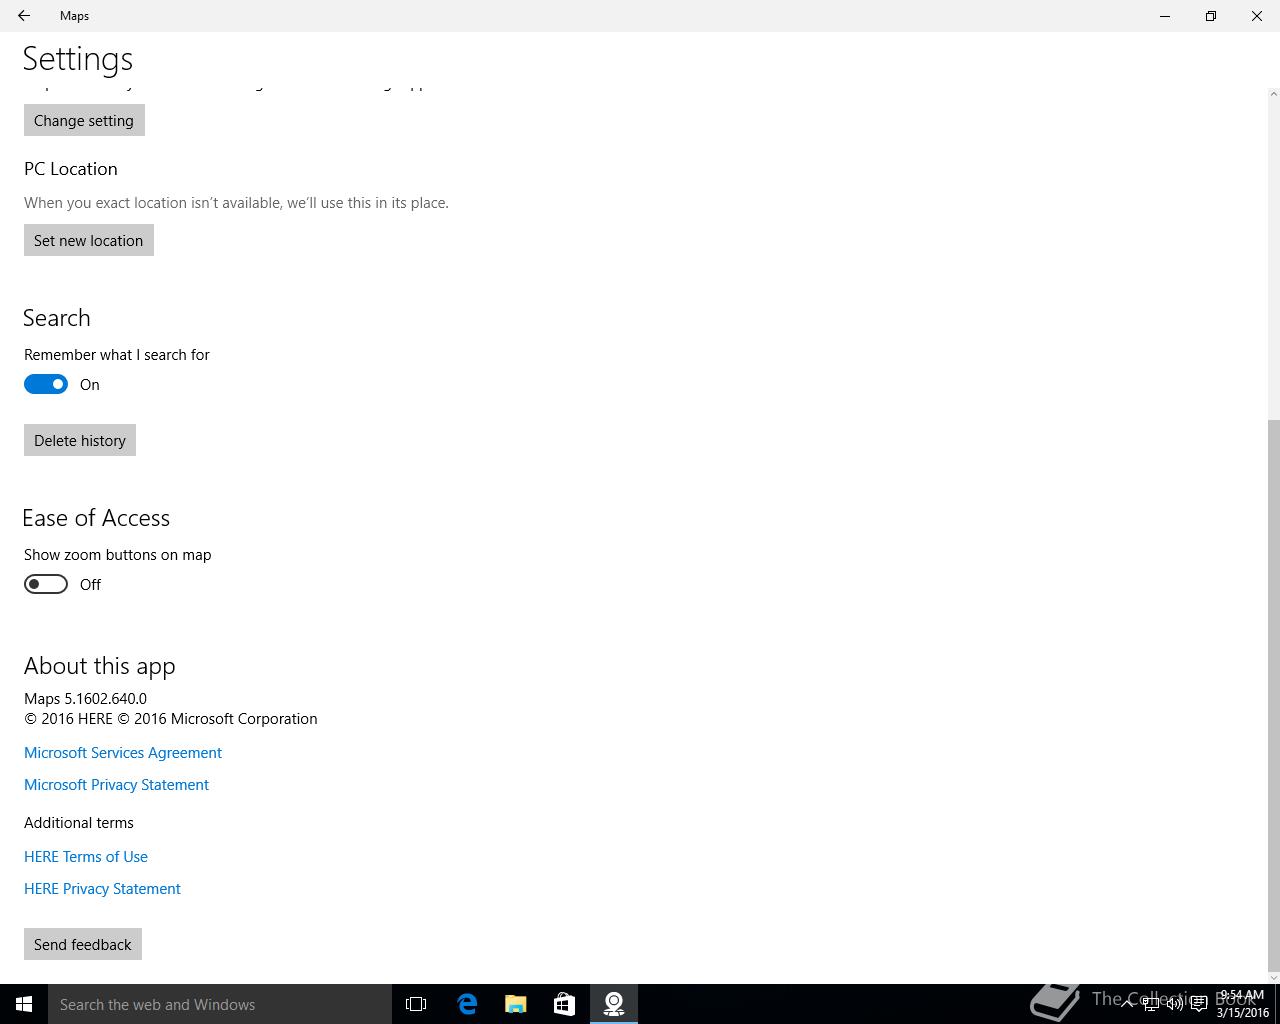The height and width of the screenshot is (1024, 1280).
Task: Open Action Center notifications icon
Action: point(1199,1004)
